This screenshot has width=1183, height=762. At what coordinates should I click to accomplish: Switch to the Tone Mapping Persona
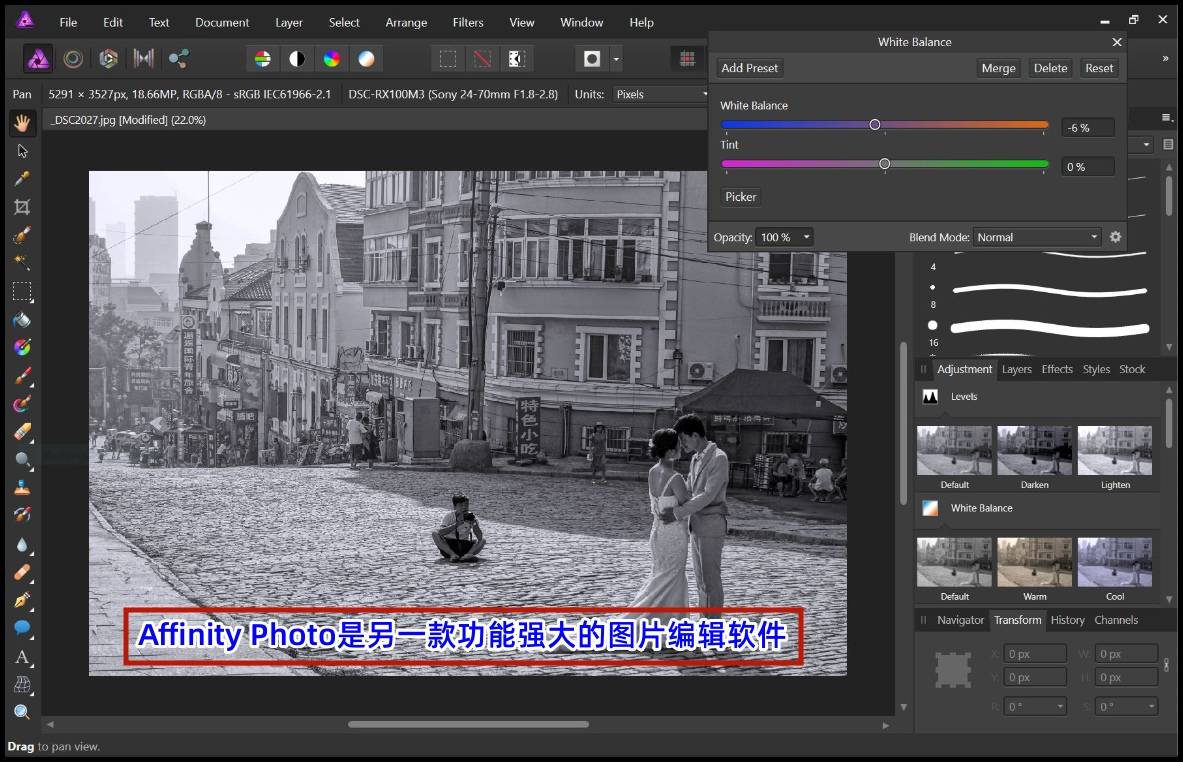(143, 59)
